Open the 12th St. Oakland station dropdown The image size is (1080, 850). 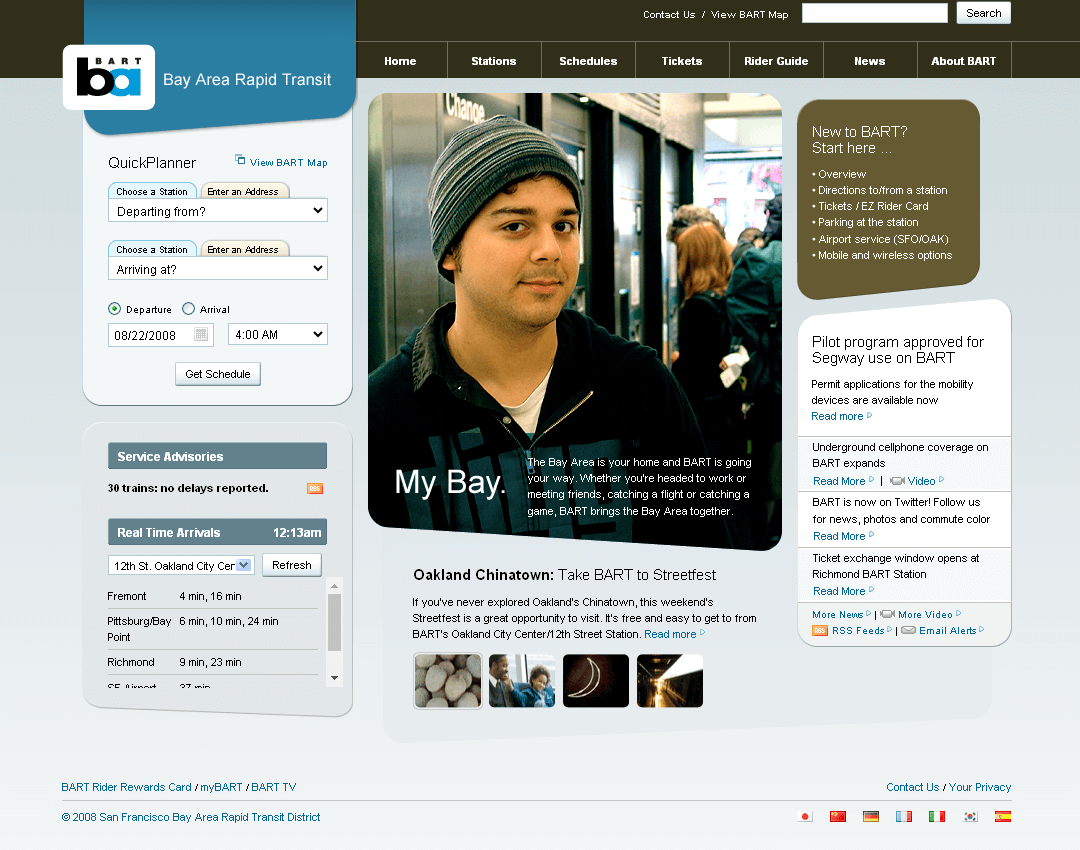click(x=181, y=566)
